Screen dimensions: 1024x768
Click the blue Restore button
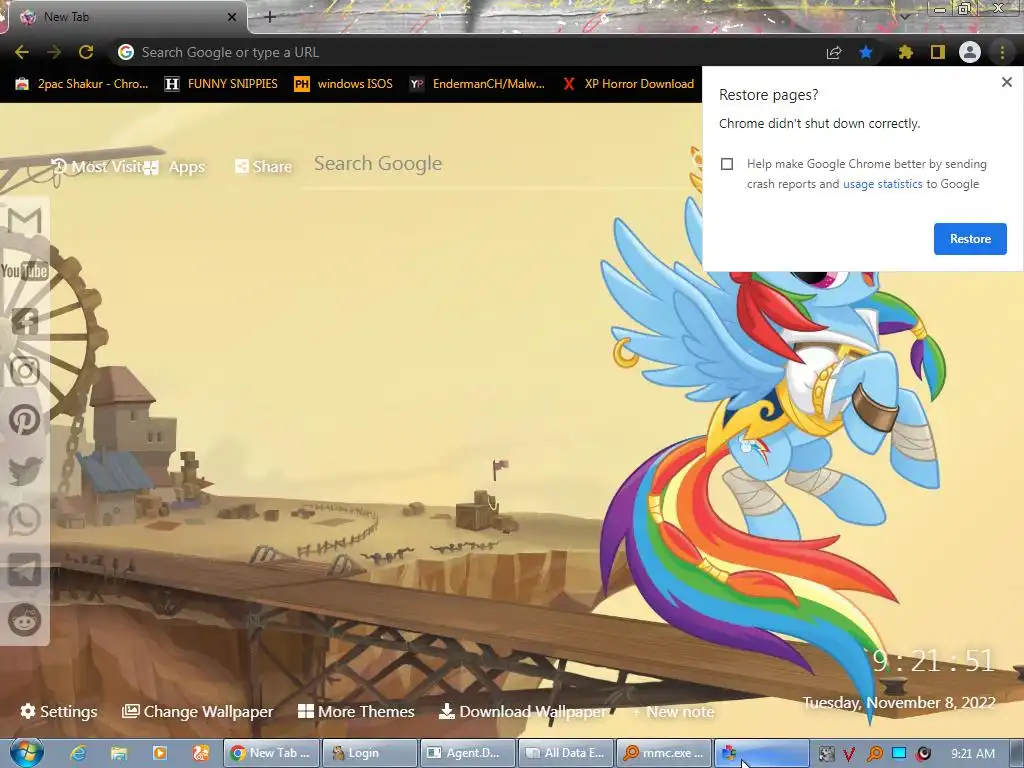(x=970, y=239)
